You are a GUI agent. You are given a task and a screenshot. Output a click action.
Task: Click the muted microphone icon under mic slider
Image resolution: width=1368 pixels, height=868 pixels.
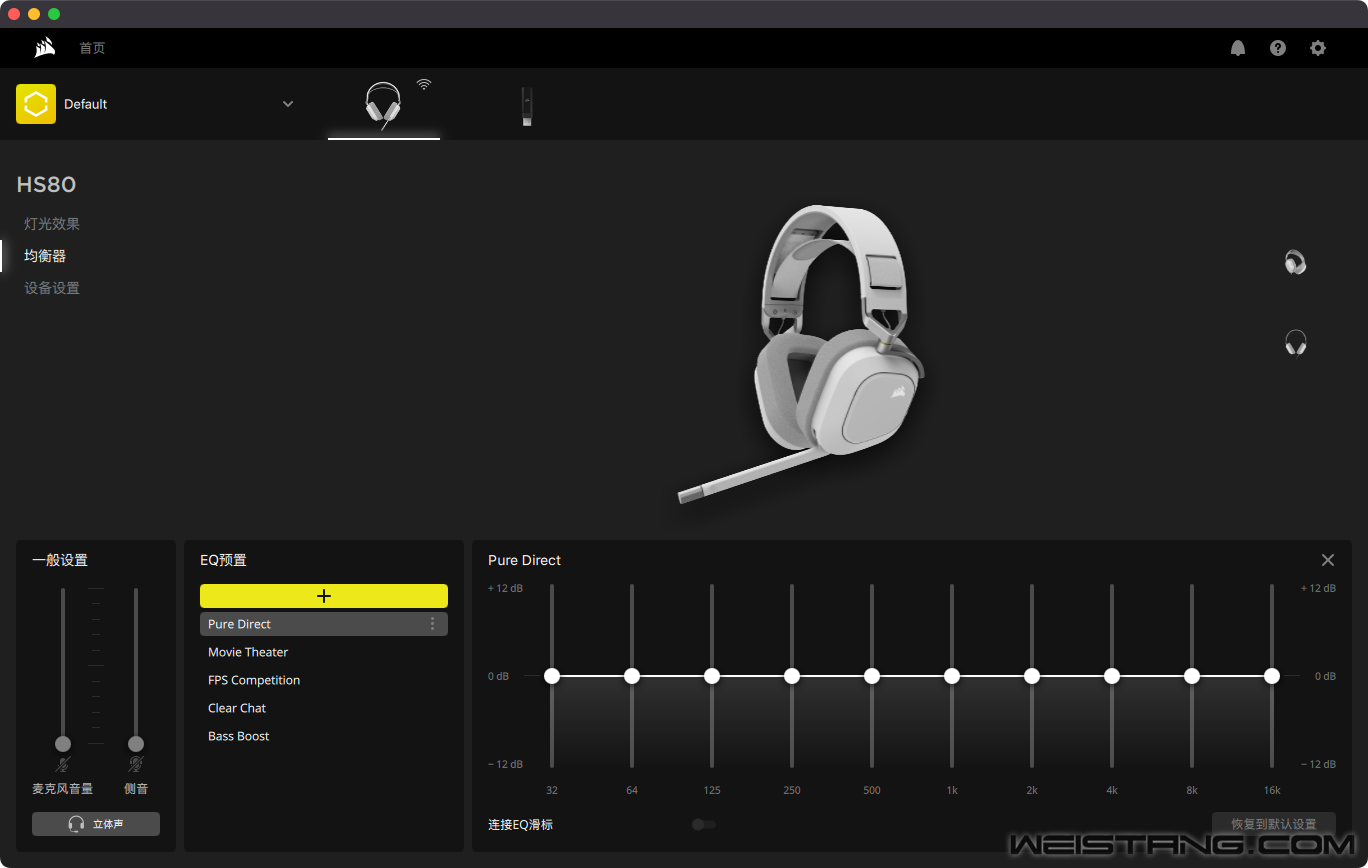63,765
